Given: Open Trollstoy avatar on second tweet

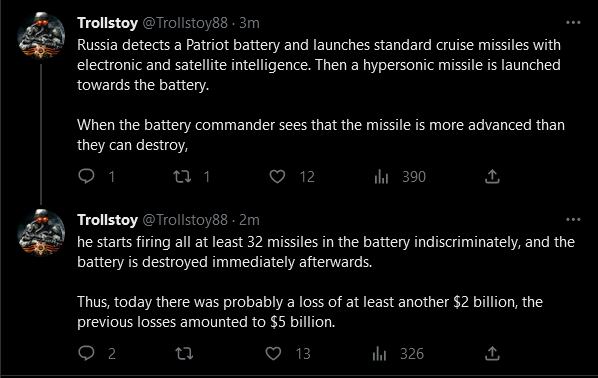Looking at the screenshot, I should point(41,233).
